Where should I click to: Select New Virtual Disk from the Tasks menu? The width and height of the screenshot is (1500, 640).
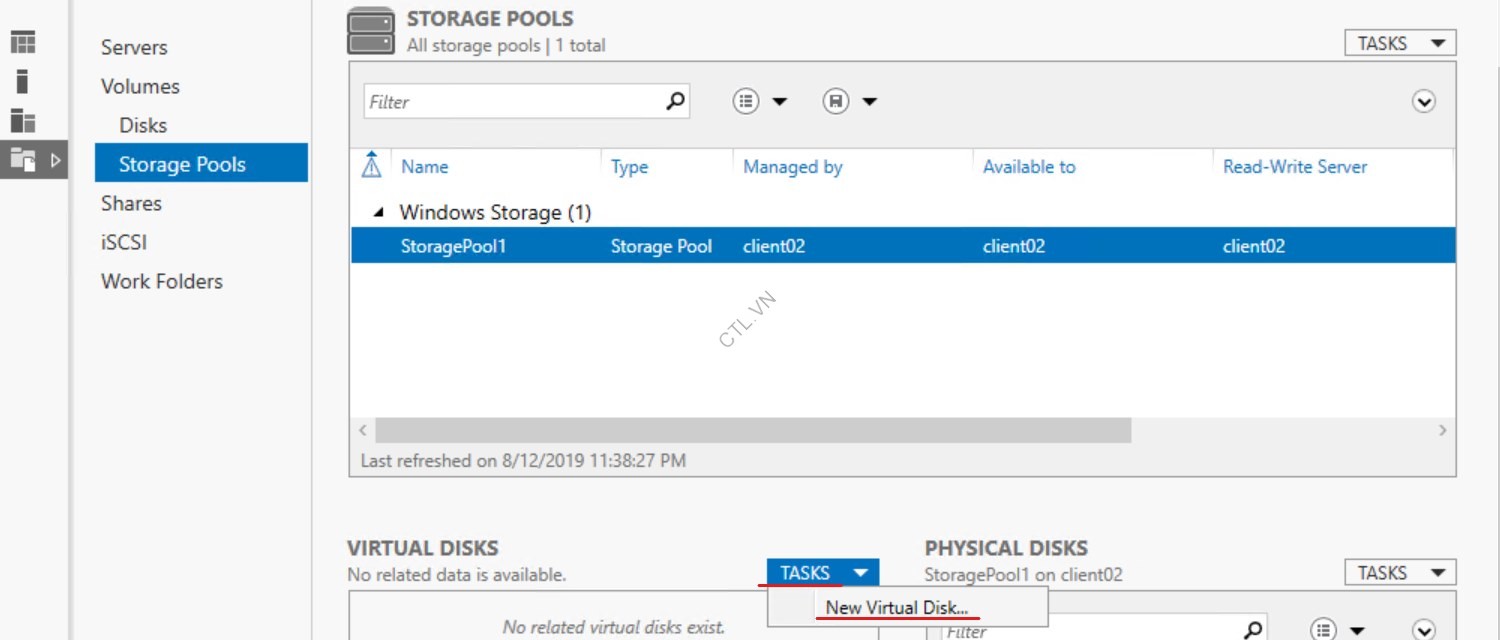click(x=897, y=607)
